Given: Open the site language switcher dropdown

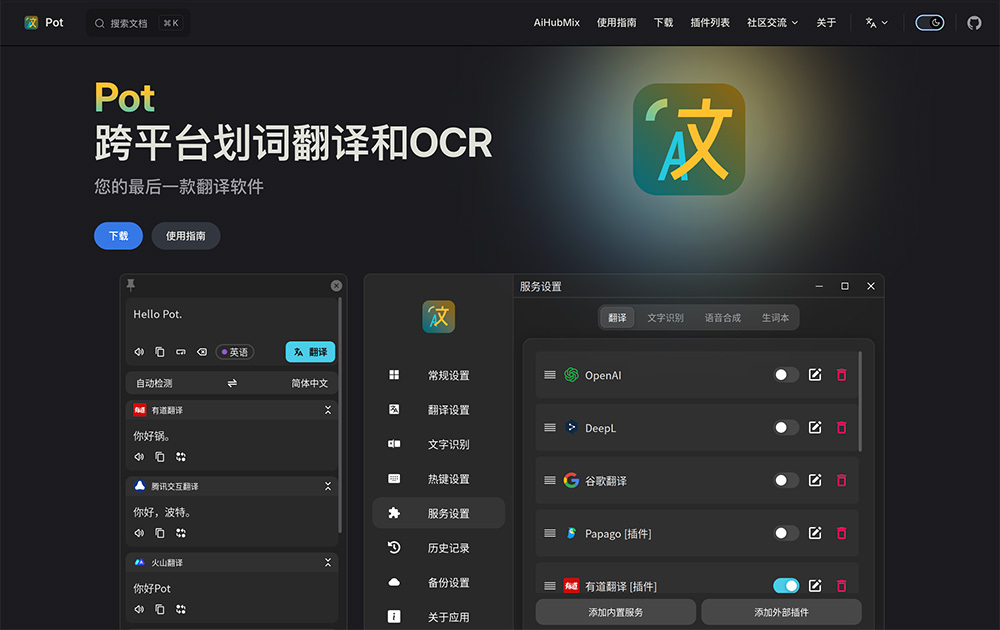Looking at the screenshot, I should [x=876, y=23].
